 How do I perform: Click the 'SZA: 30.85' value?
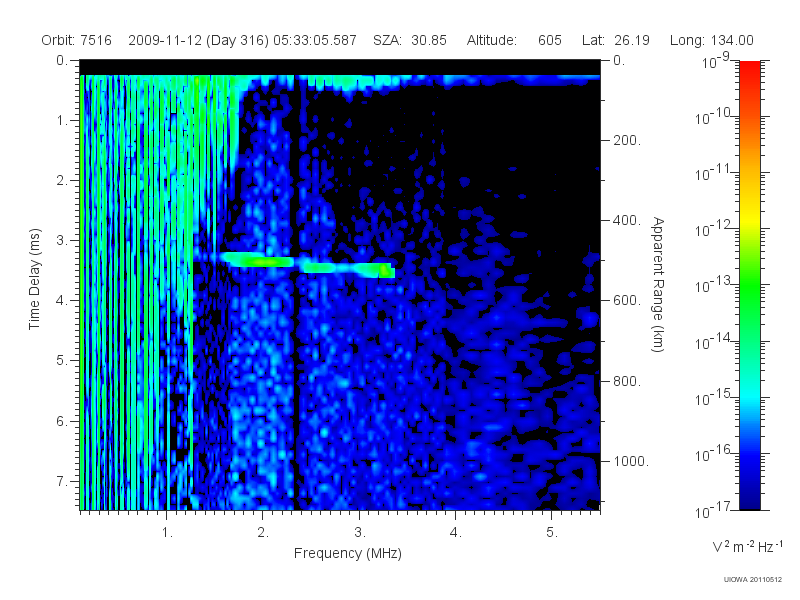(410, 40)
